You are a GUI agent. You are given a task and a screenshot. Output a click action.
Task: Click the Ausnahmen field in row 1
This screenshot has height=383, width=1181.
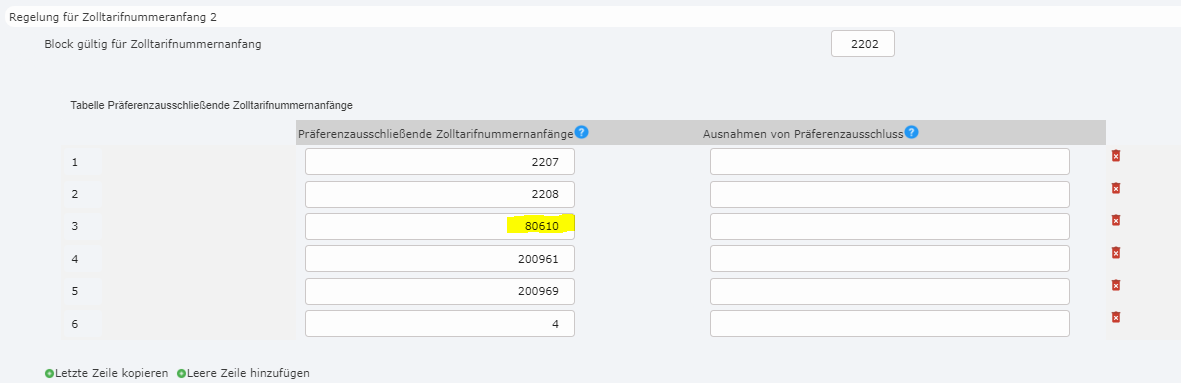[x=890, y=162]
